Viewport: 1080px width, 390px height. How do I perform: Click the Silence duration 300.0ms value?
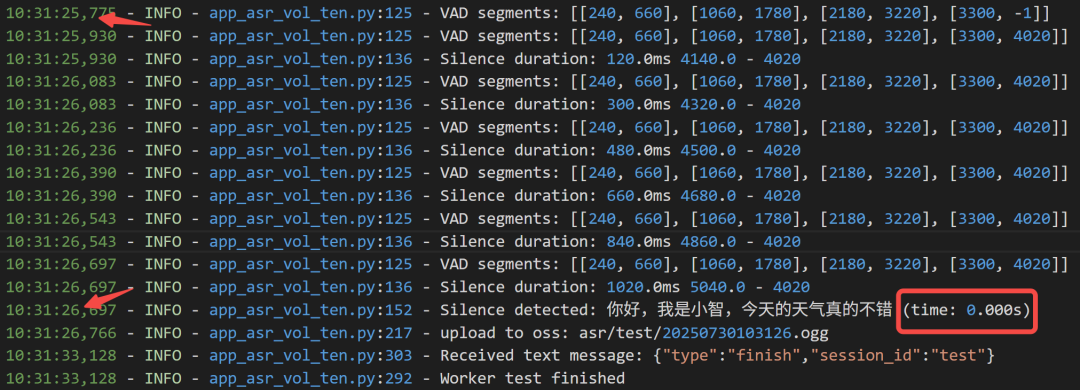coord(638,105)
